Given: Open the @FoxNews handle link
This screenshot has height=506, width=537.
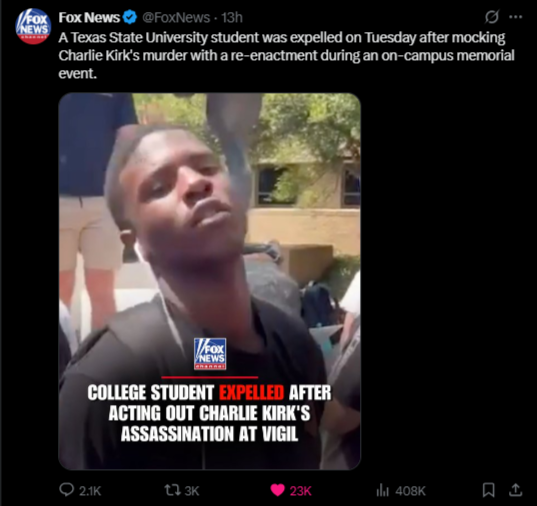Looking at the screenshot, I should [x=176, y=17].
